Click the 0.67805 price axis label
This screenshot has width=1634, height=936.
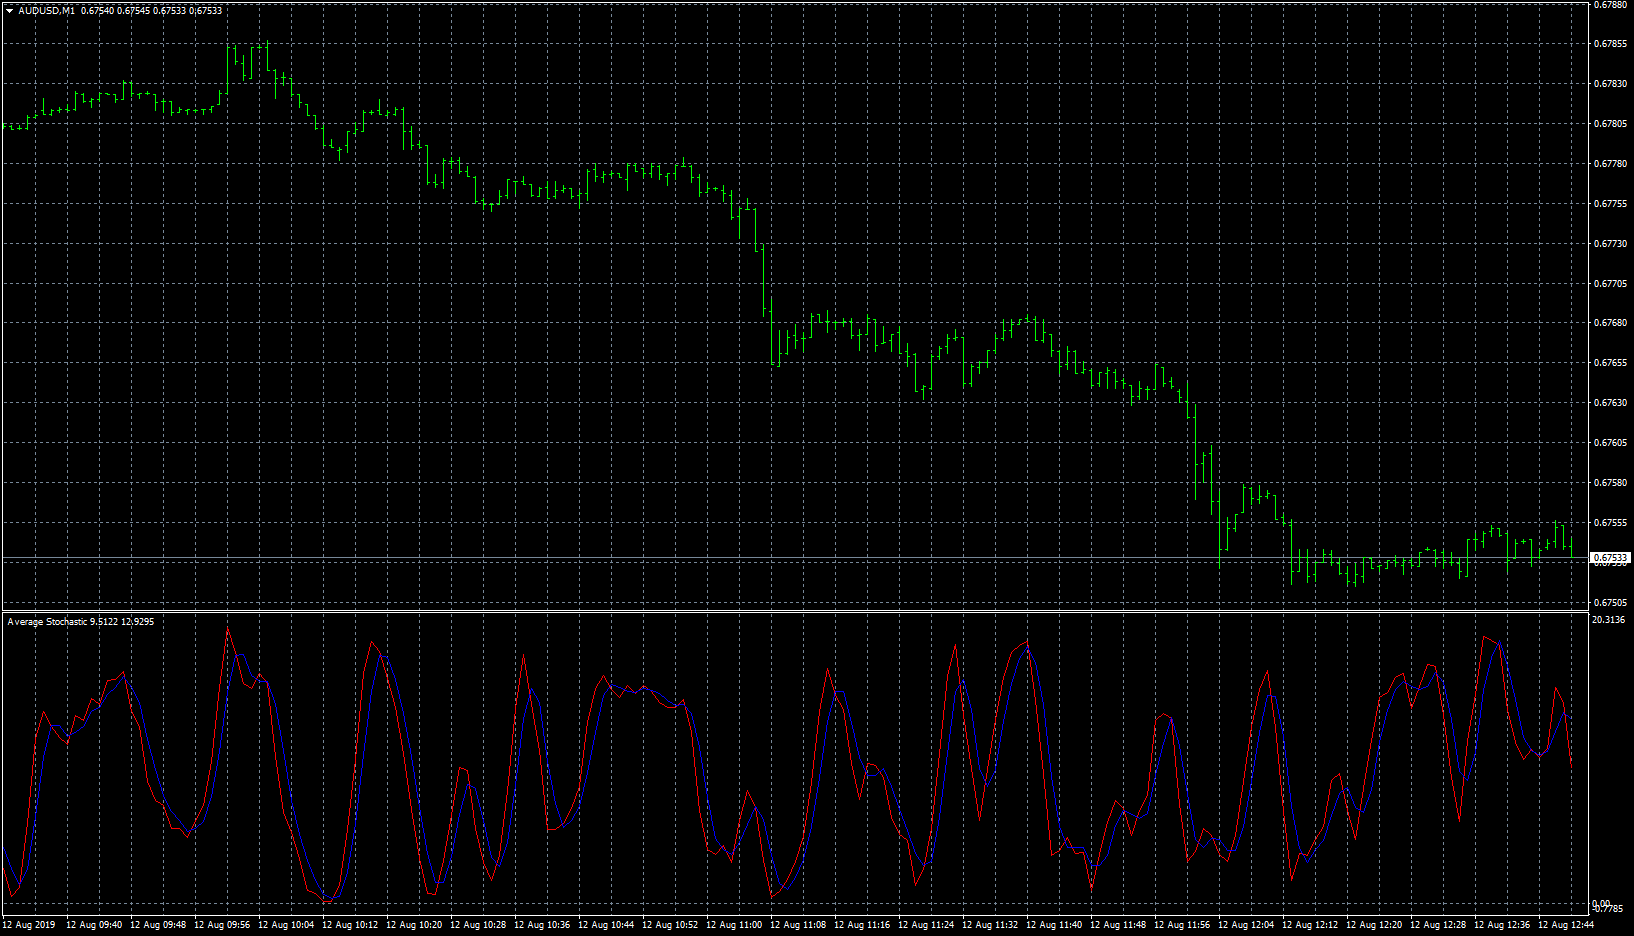(1610, 124)
